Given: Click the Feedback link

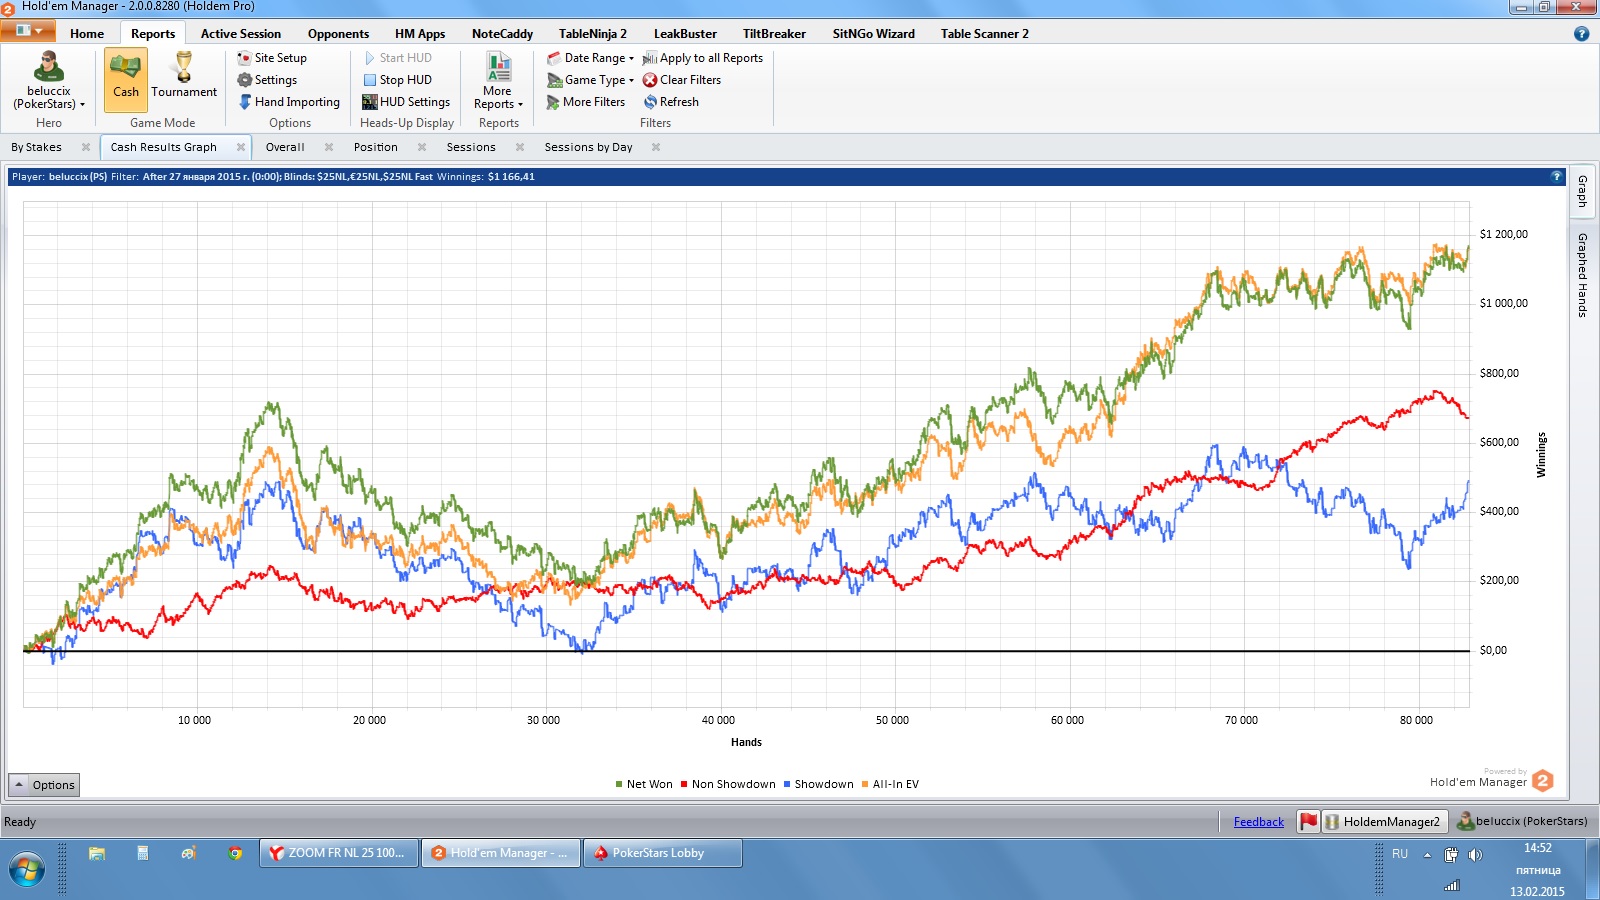Looking at the screenshot, I should click(x=1259, y=822).
